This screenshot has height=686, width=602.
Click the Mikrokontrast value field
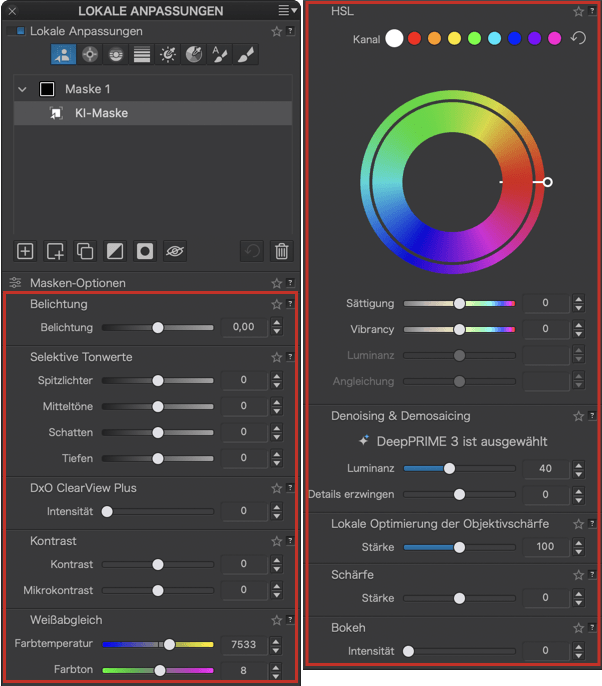click(x=244, y=590)
